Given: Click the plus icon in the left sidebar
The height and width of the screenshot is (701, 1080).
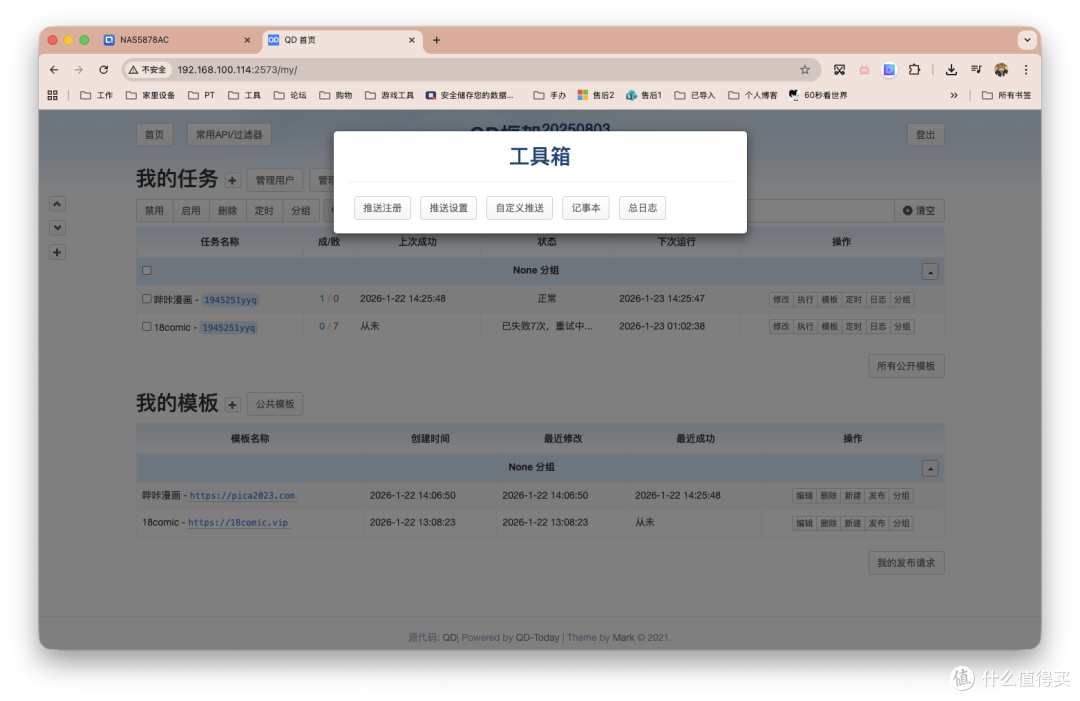Looking at the screenshot, I should pos(57,252).
